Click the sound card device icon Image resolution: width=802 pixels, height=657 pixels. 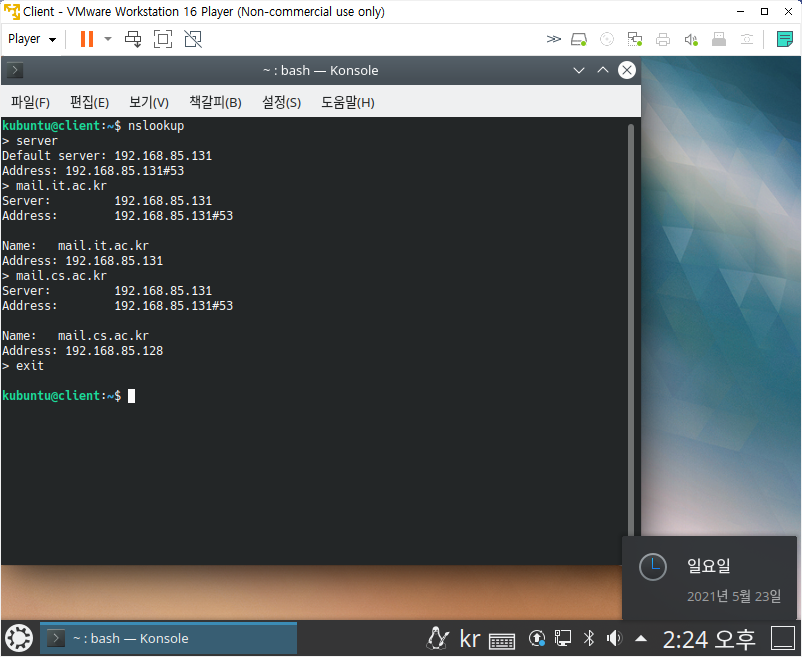click(x=691, y=39)
